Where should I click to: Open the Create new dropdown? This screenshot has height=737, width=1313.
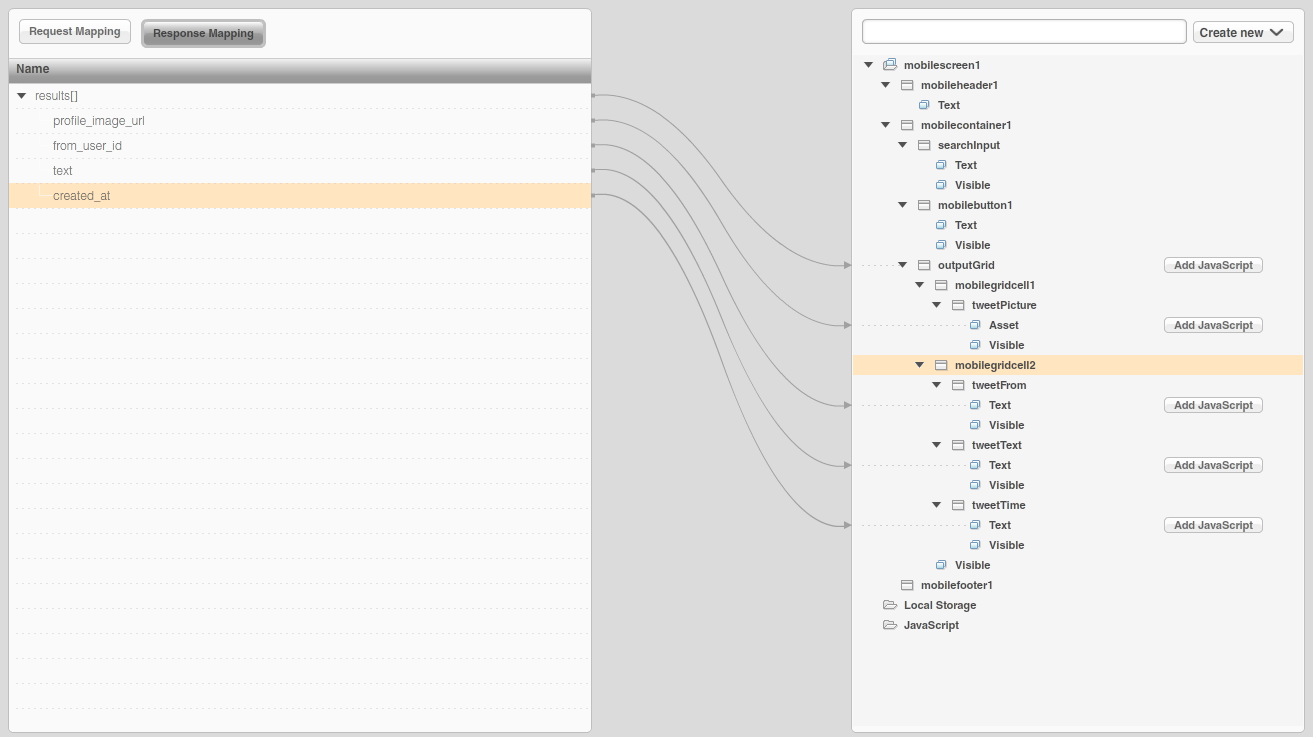(1243, 32)
